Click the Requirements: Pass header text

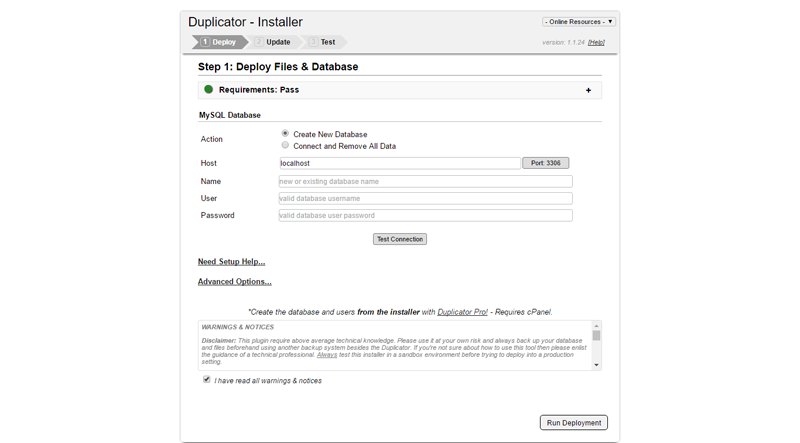click(259, 90)
